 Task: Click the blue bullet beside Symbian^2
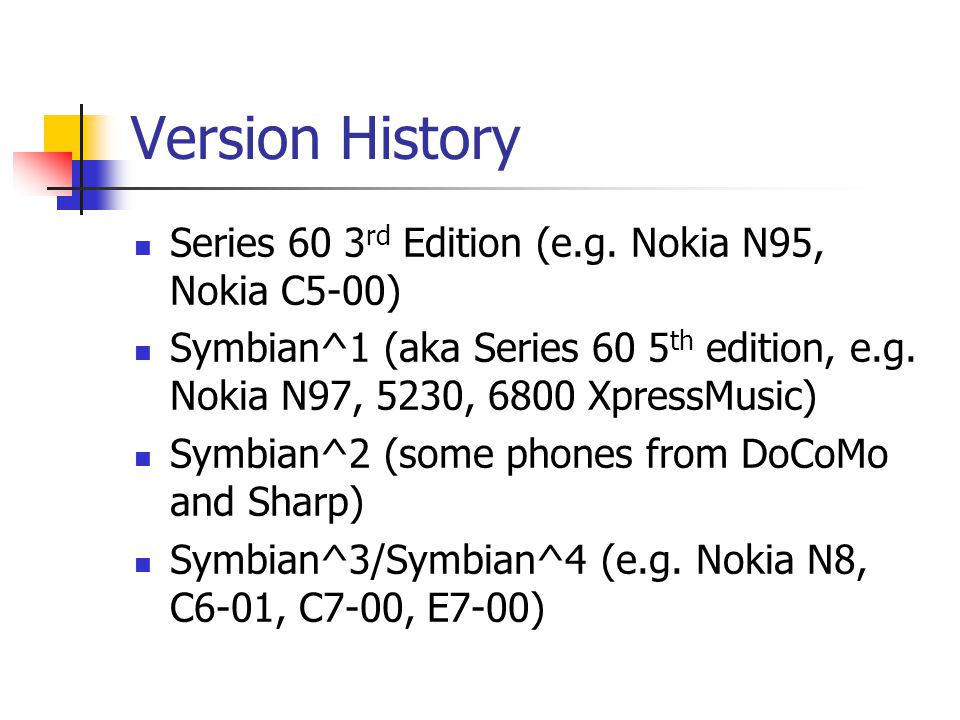(143, 459)
